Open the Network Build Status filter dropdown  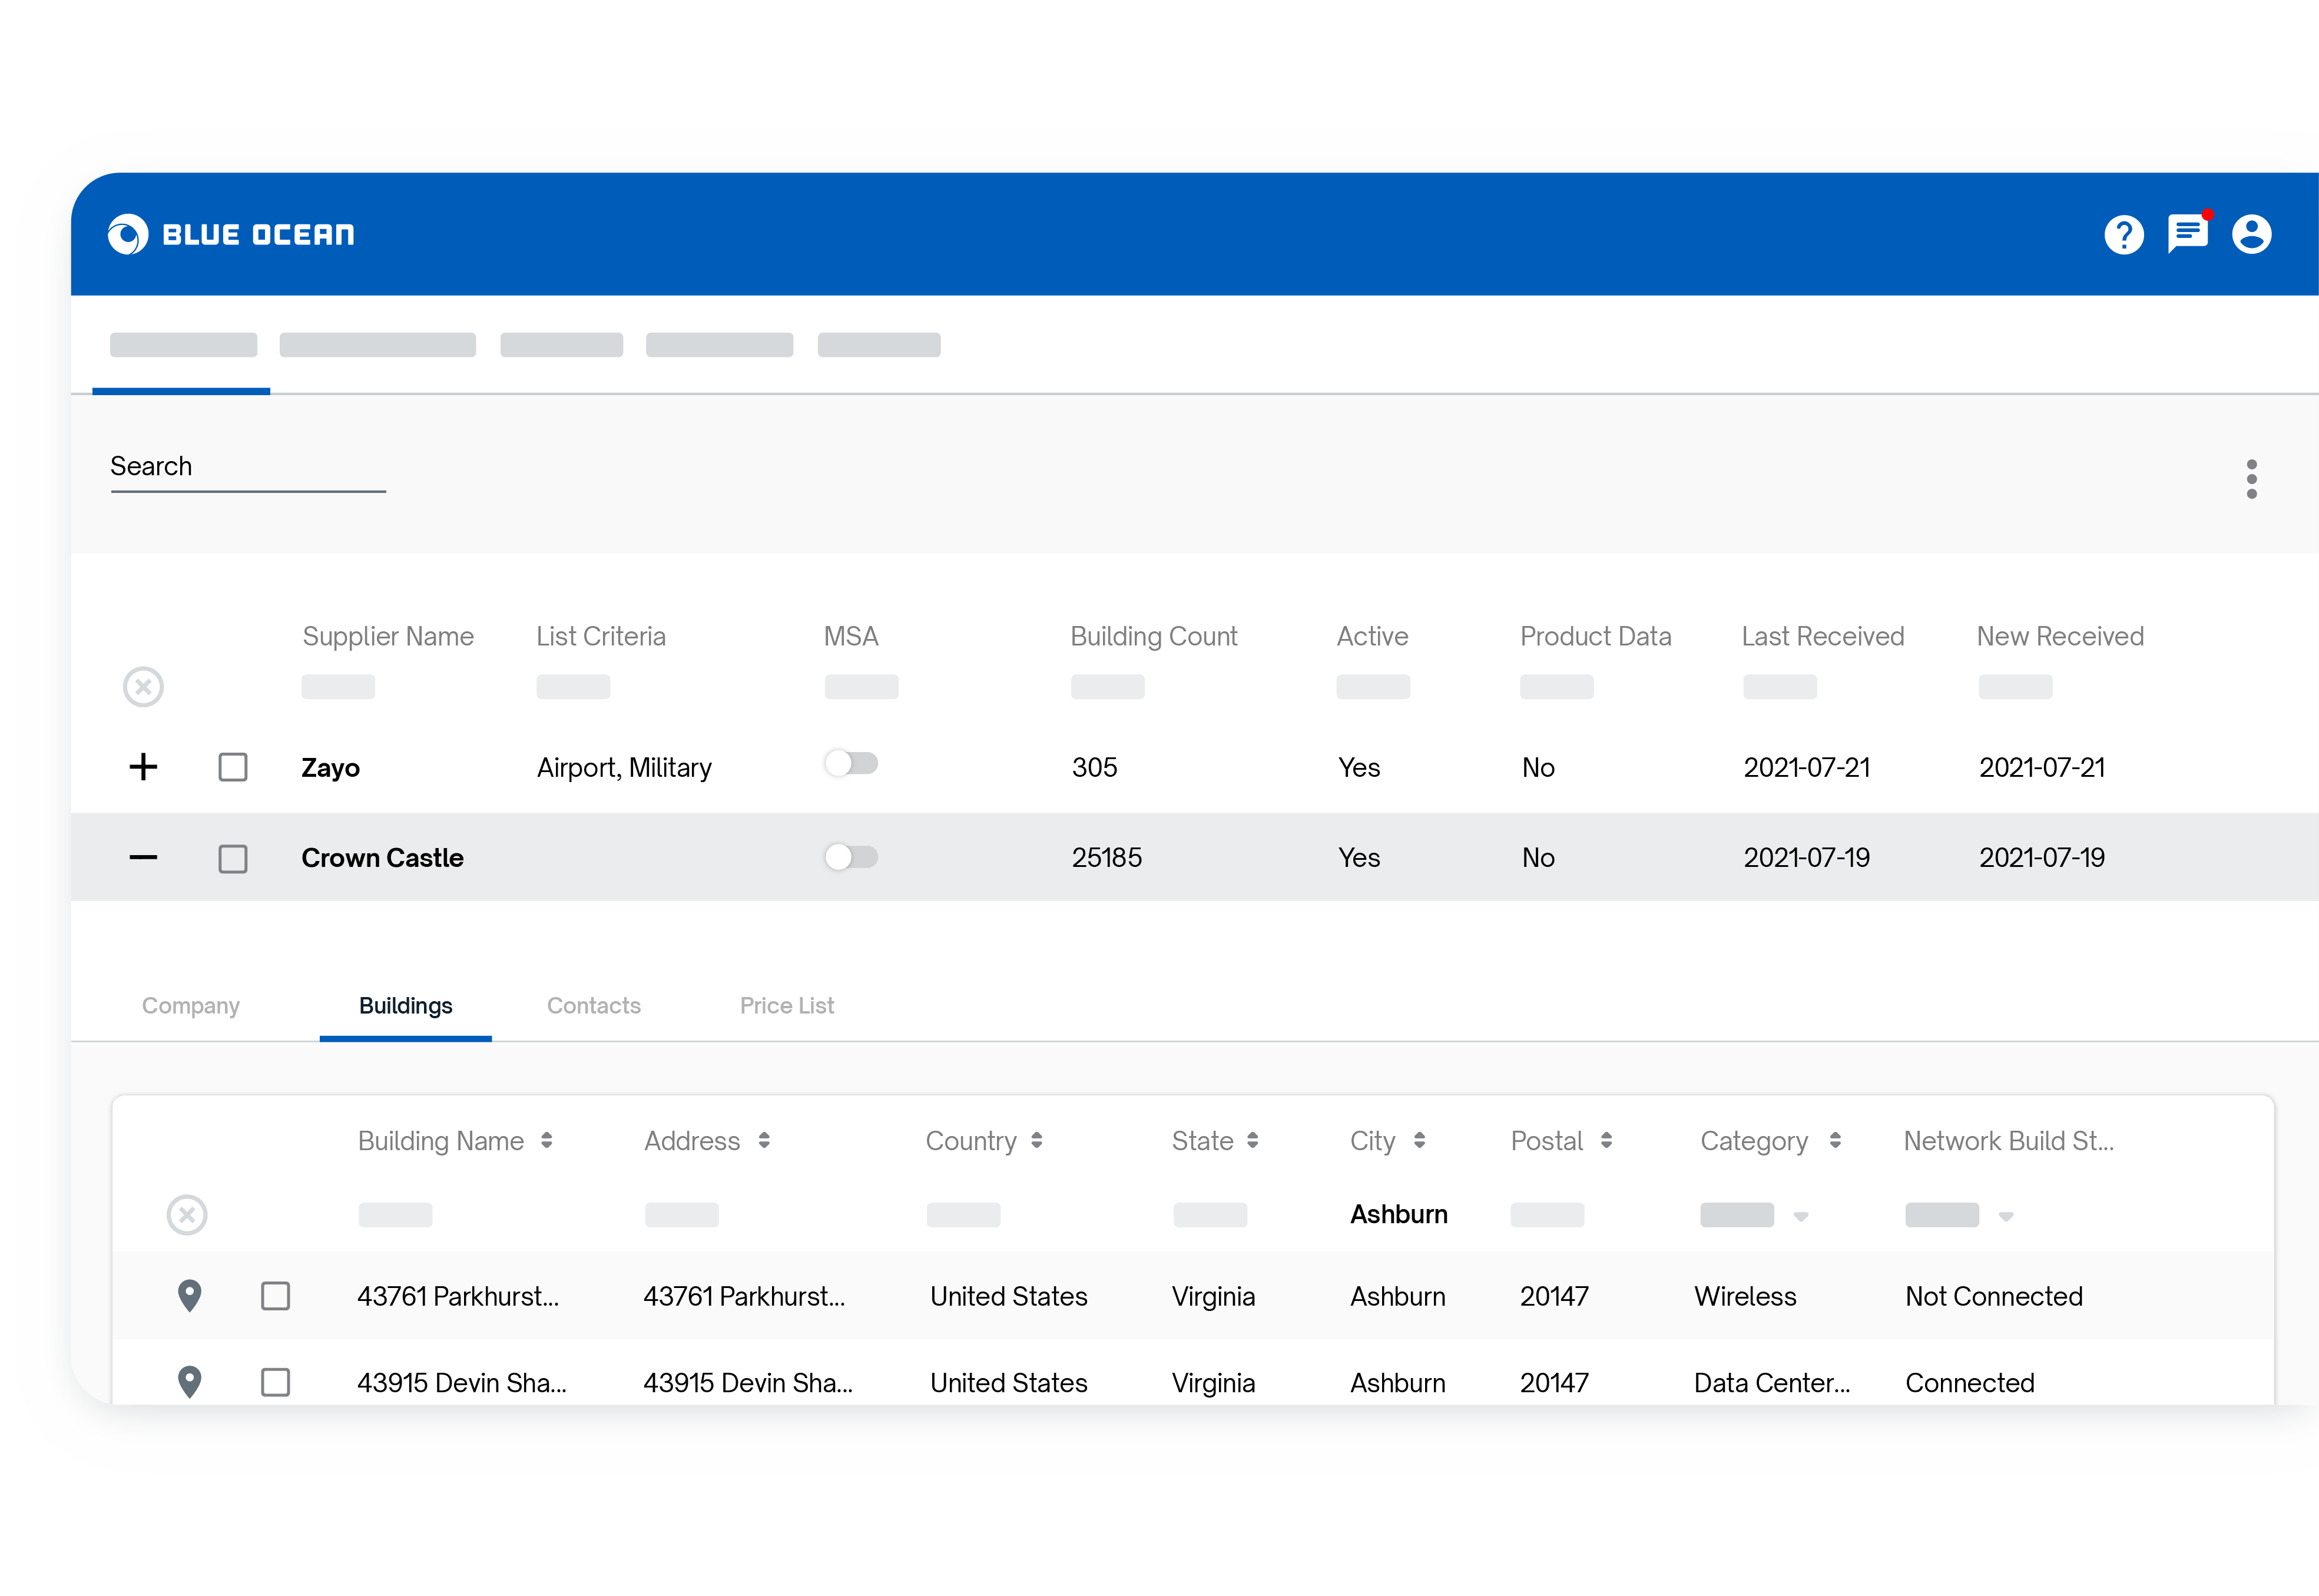[x=2005, y=1217]
